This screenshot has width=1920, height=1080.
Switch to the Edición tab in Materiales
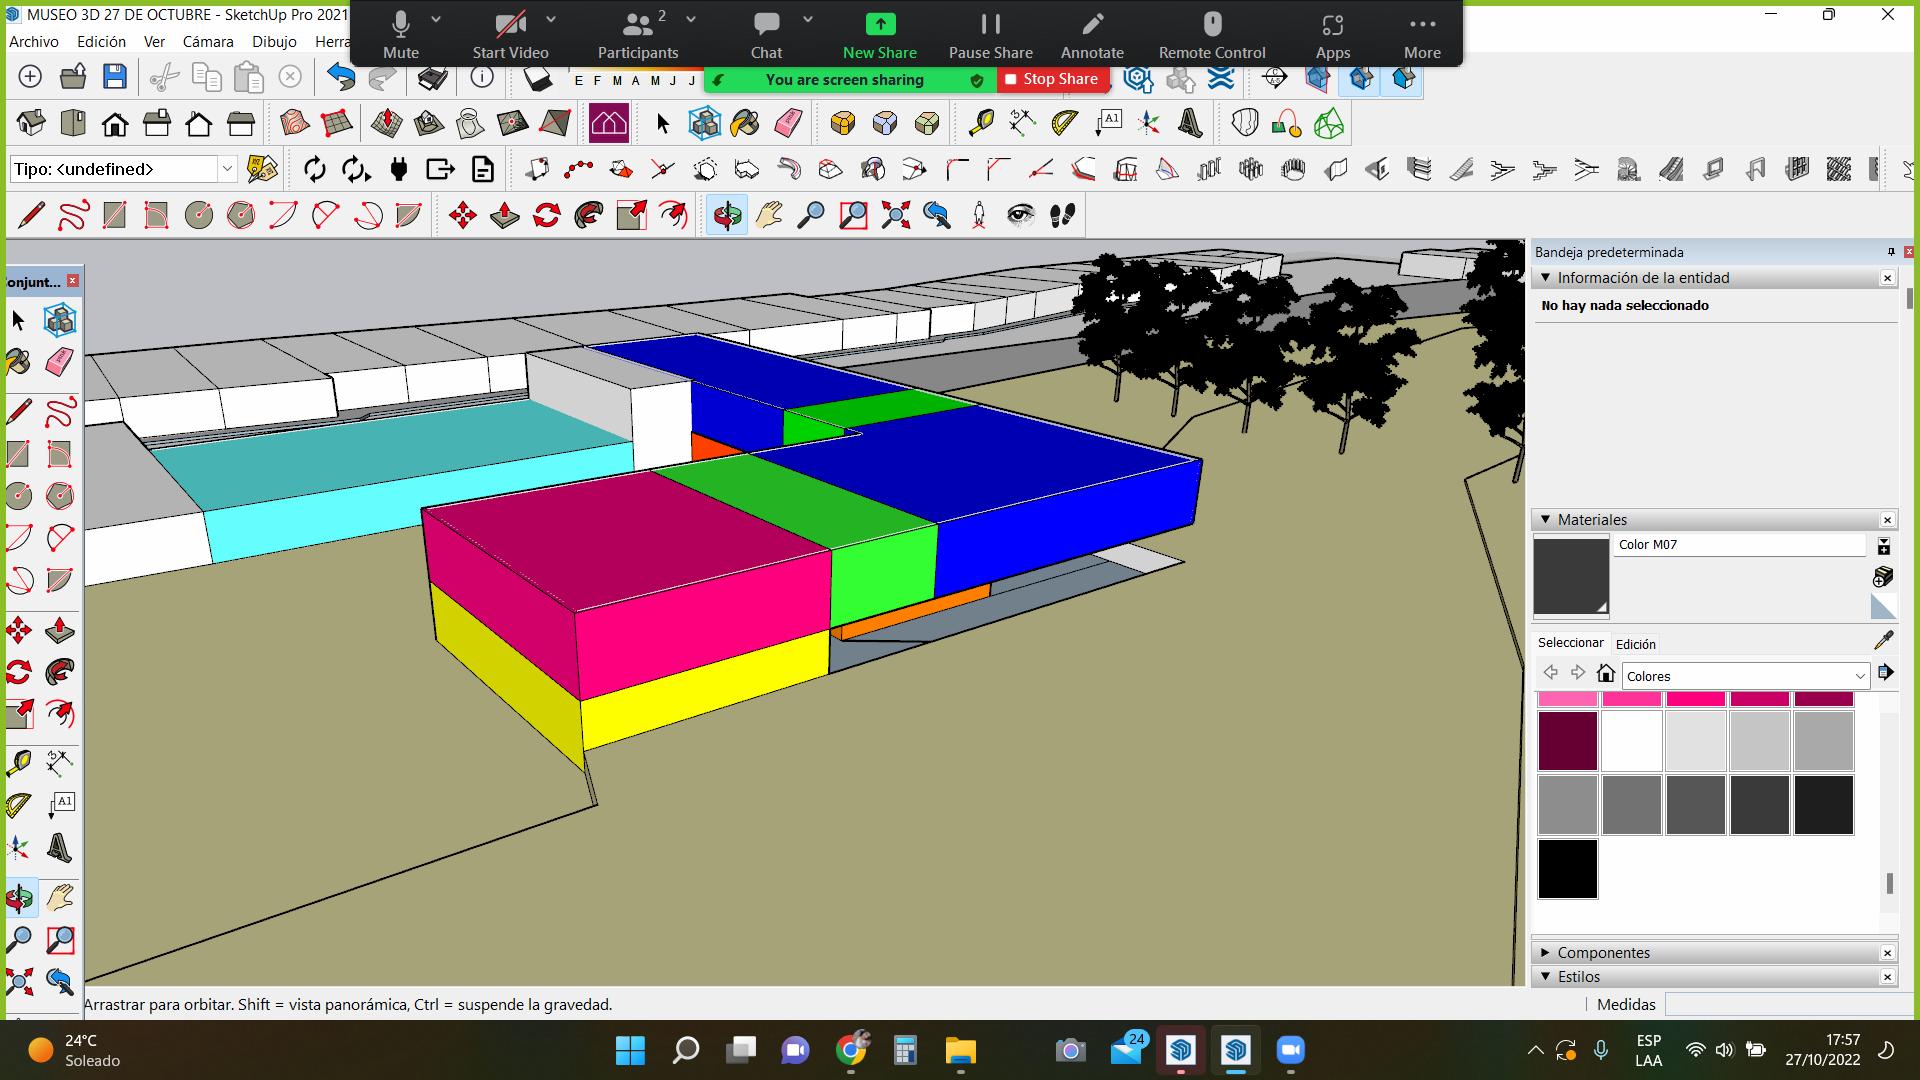(x=1635, y=644)
